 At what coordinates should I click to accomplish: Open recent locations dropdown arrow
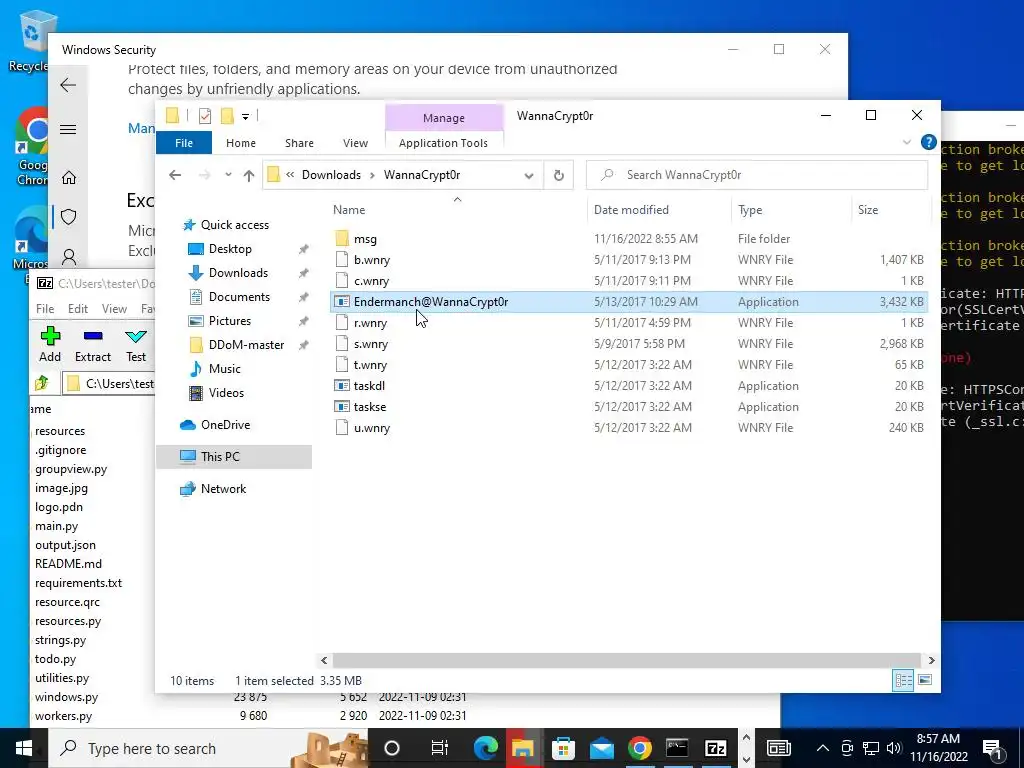pos(228,175)
